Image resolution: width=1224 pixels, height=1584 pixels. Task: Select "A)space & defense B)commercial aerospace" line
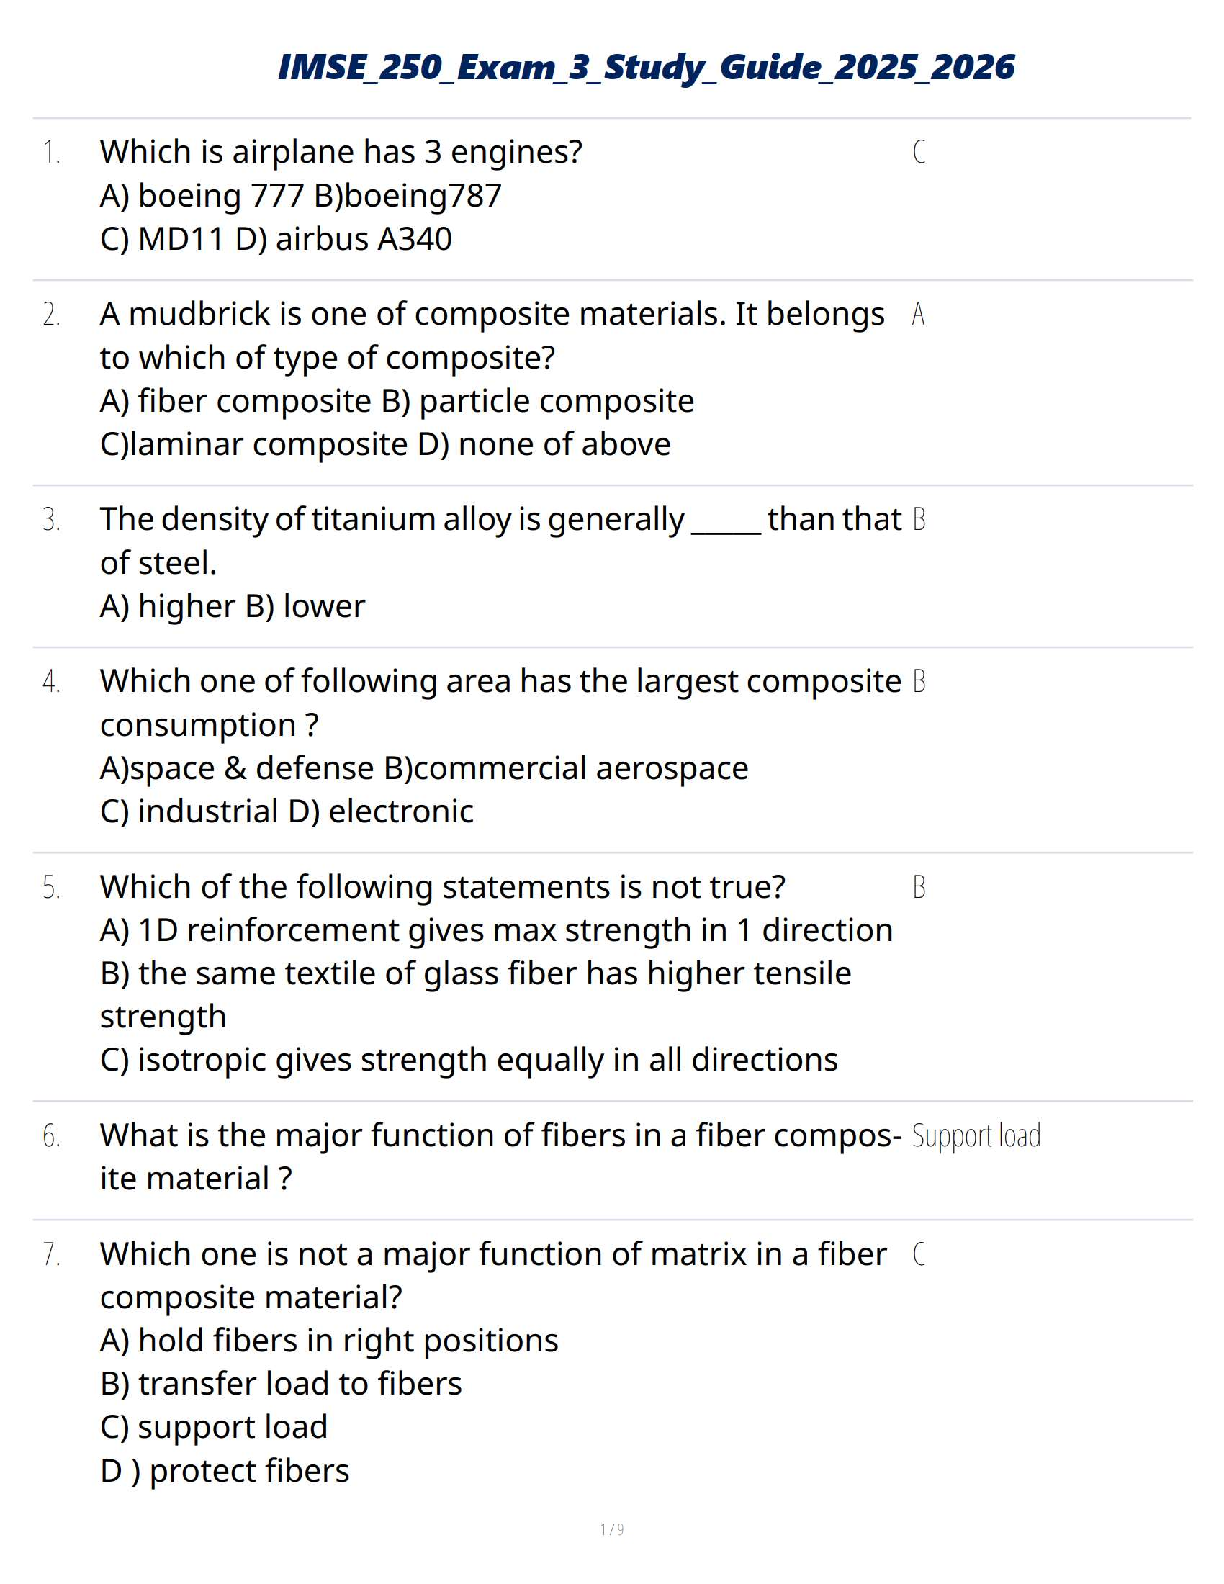tap(424, 768)
